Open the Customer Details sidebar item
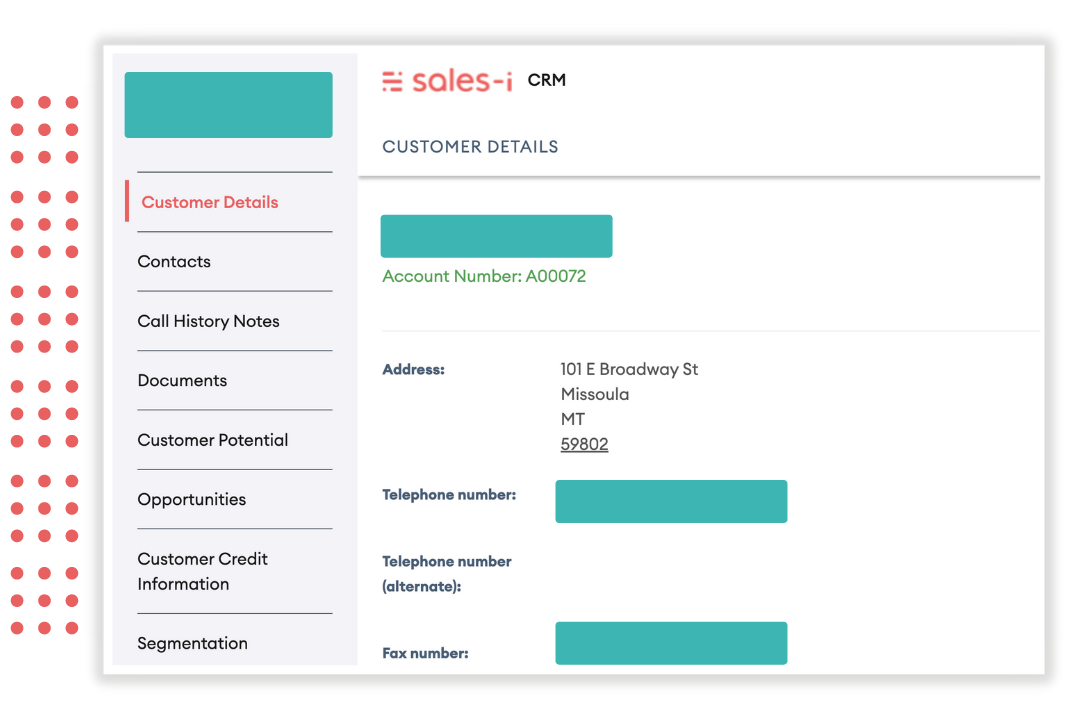Screen dimensions: 1080x720 coord(210,202)
